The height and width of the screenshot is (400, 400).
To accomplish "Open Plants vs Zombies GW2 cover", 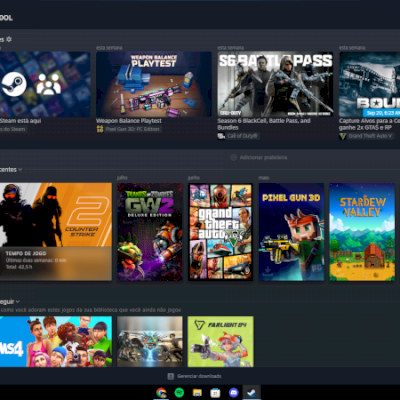I will click(150, 232).
